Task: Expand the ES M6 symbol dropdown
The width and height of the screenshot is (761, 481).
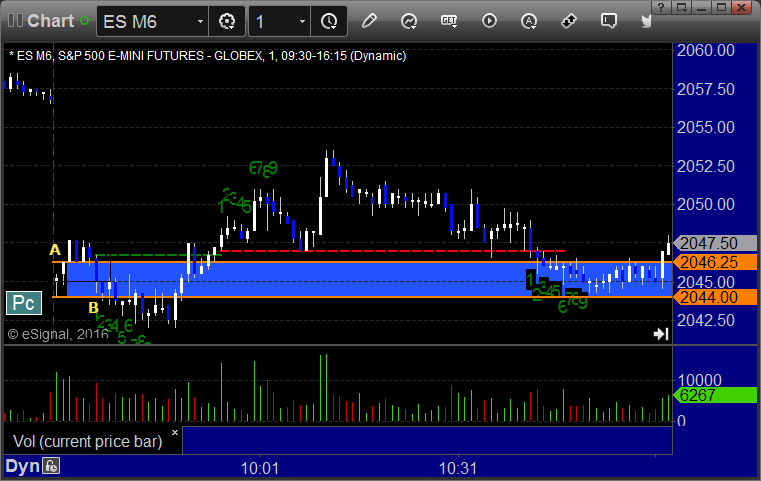Action: point(200,21)
